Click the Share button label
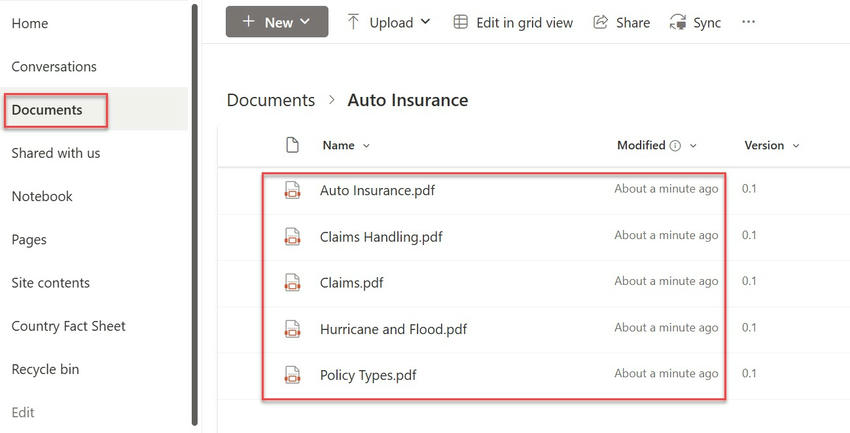Image resolution: width=850 pixels, height=433 pixels. 633,23
